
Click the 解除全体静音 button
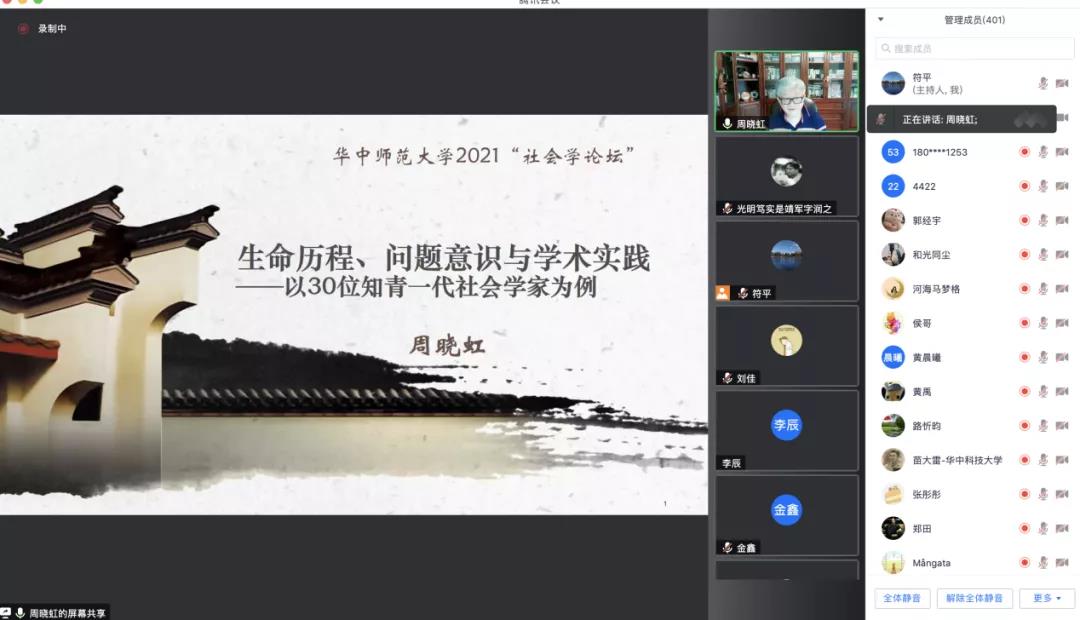pyautogui.click(x=974, y=598)
